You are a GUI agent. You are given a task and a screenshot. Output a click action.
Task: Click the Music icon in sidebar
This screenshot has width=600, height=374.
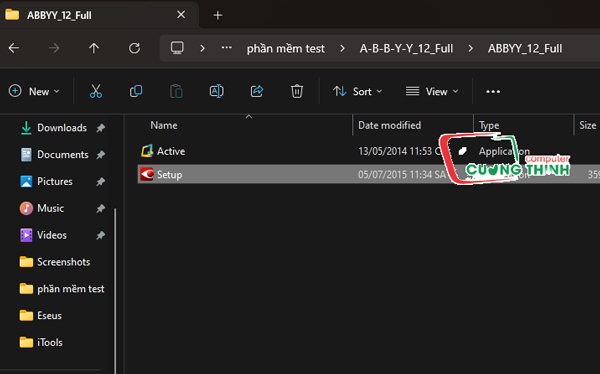26,208
